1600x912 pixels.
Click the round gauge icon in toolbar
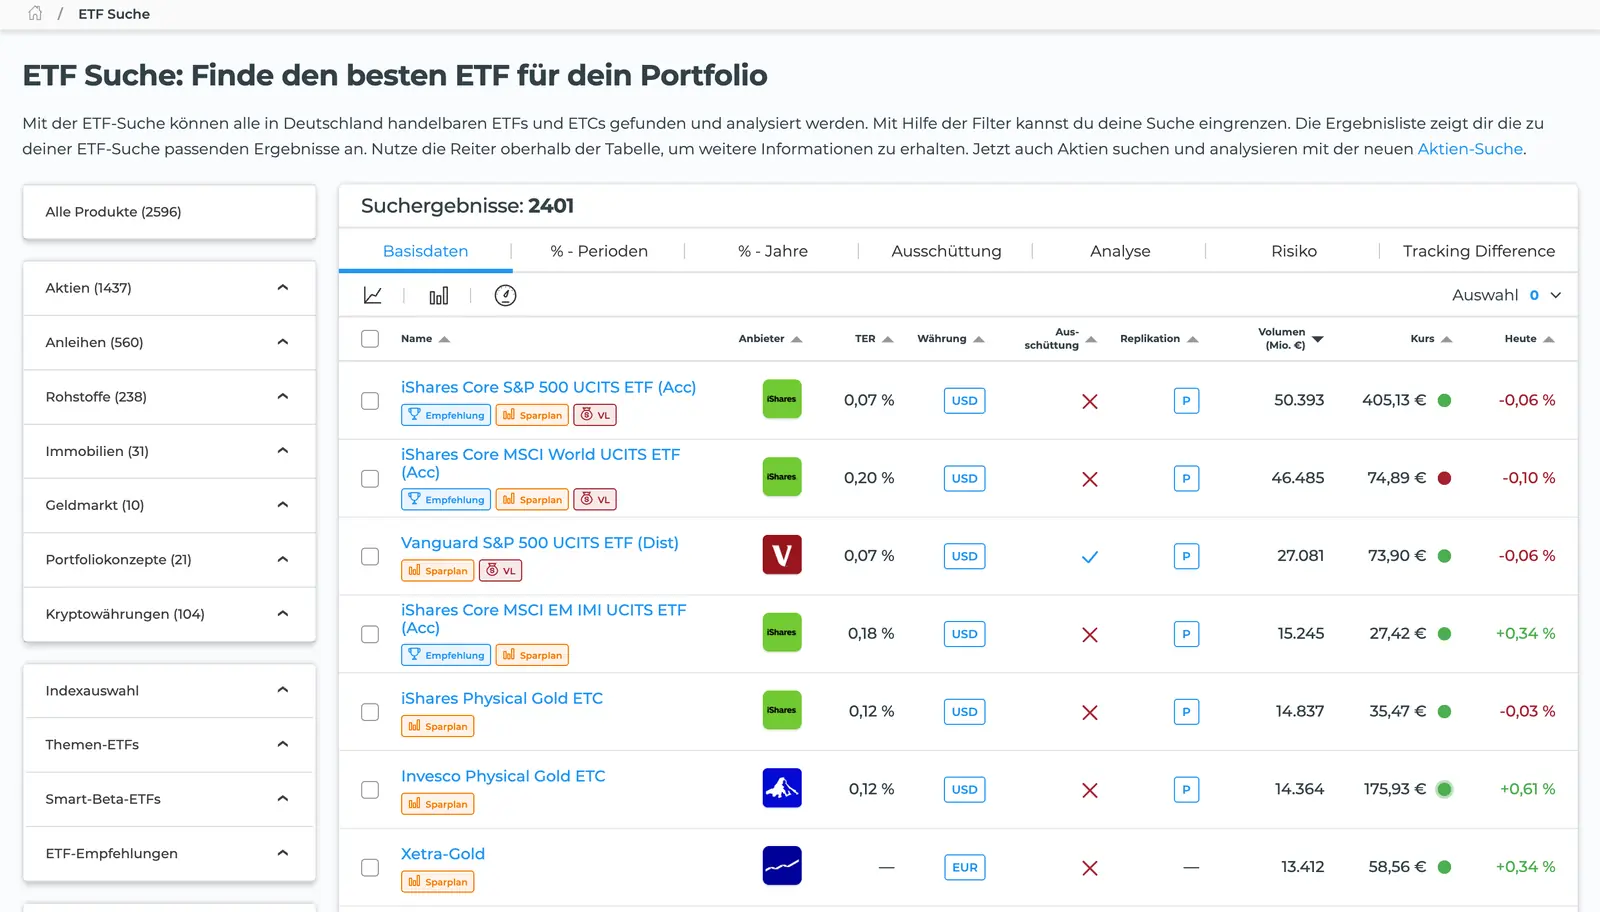(x=505, y=295)
